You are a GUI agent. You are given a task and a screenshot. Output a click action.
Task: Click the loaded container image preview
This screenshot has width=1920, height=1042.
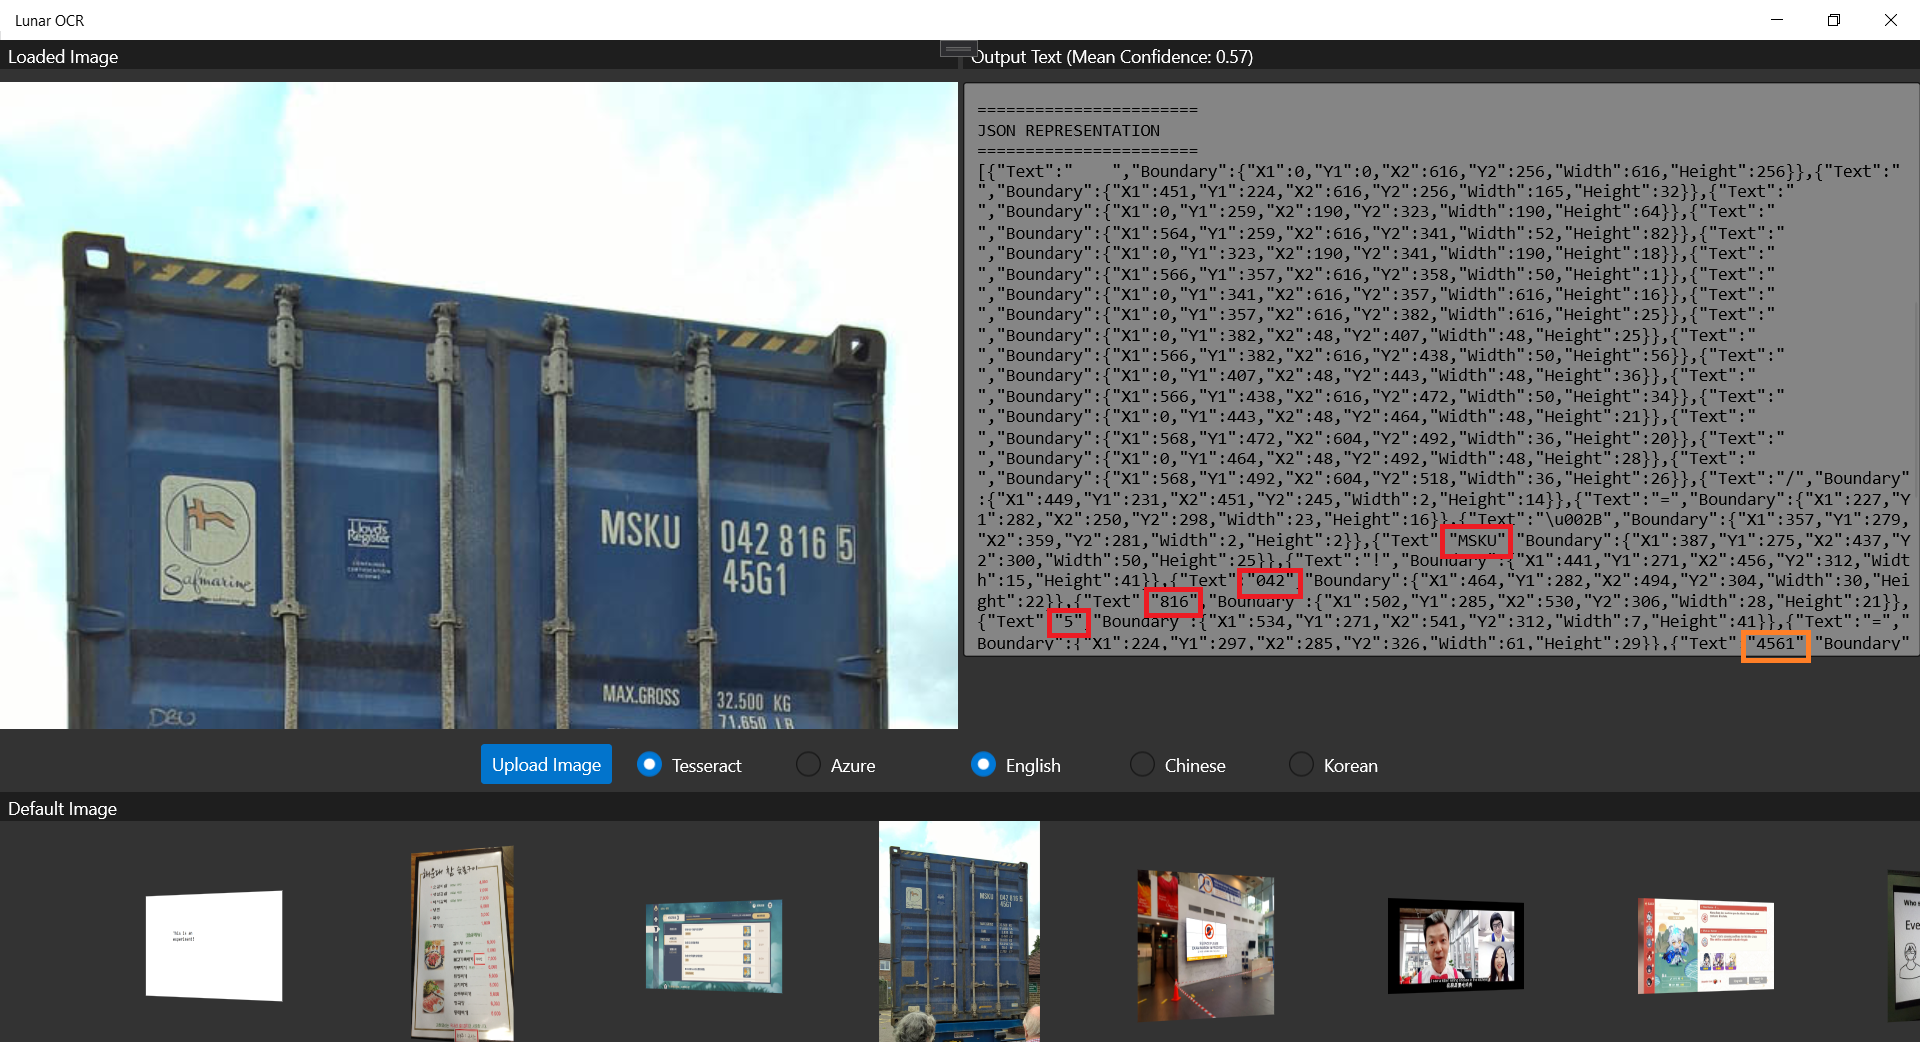click(478, 405)
